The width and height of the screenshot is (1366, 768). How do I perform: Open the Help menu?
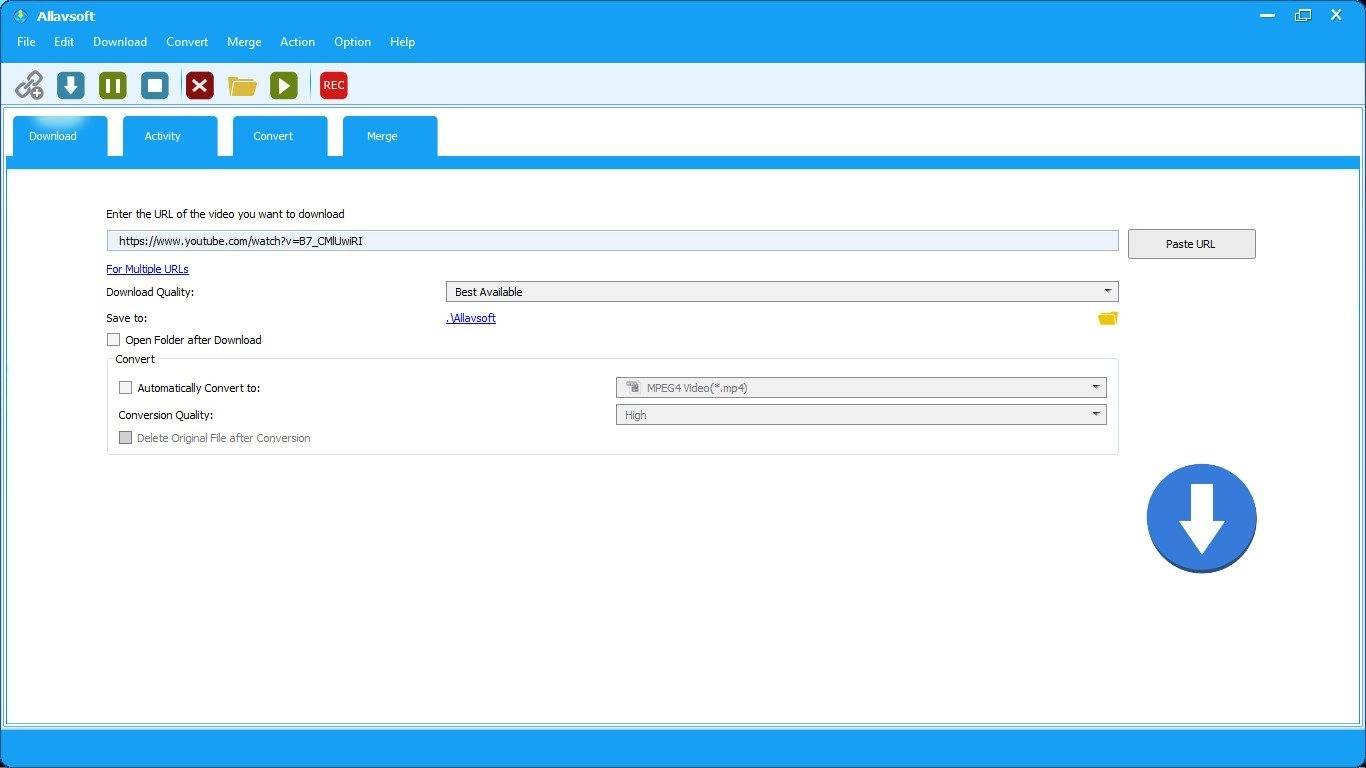[402, 42]
